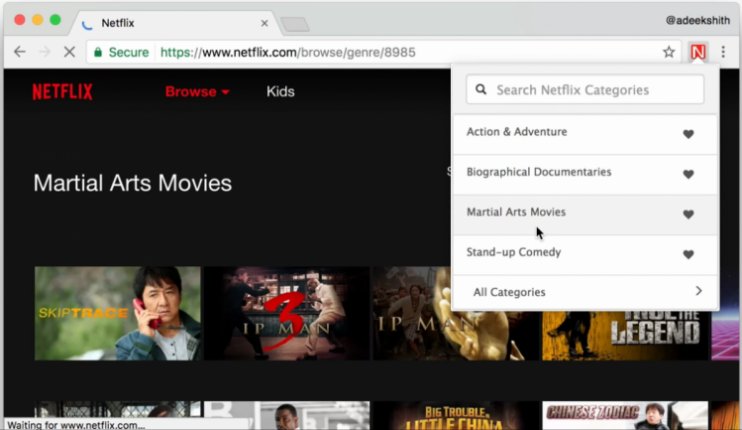Toggle heart for Martial Arts Movies
742x430 pixels.
click(688, 214)
